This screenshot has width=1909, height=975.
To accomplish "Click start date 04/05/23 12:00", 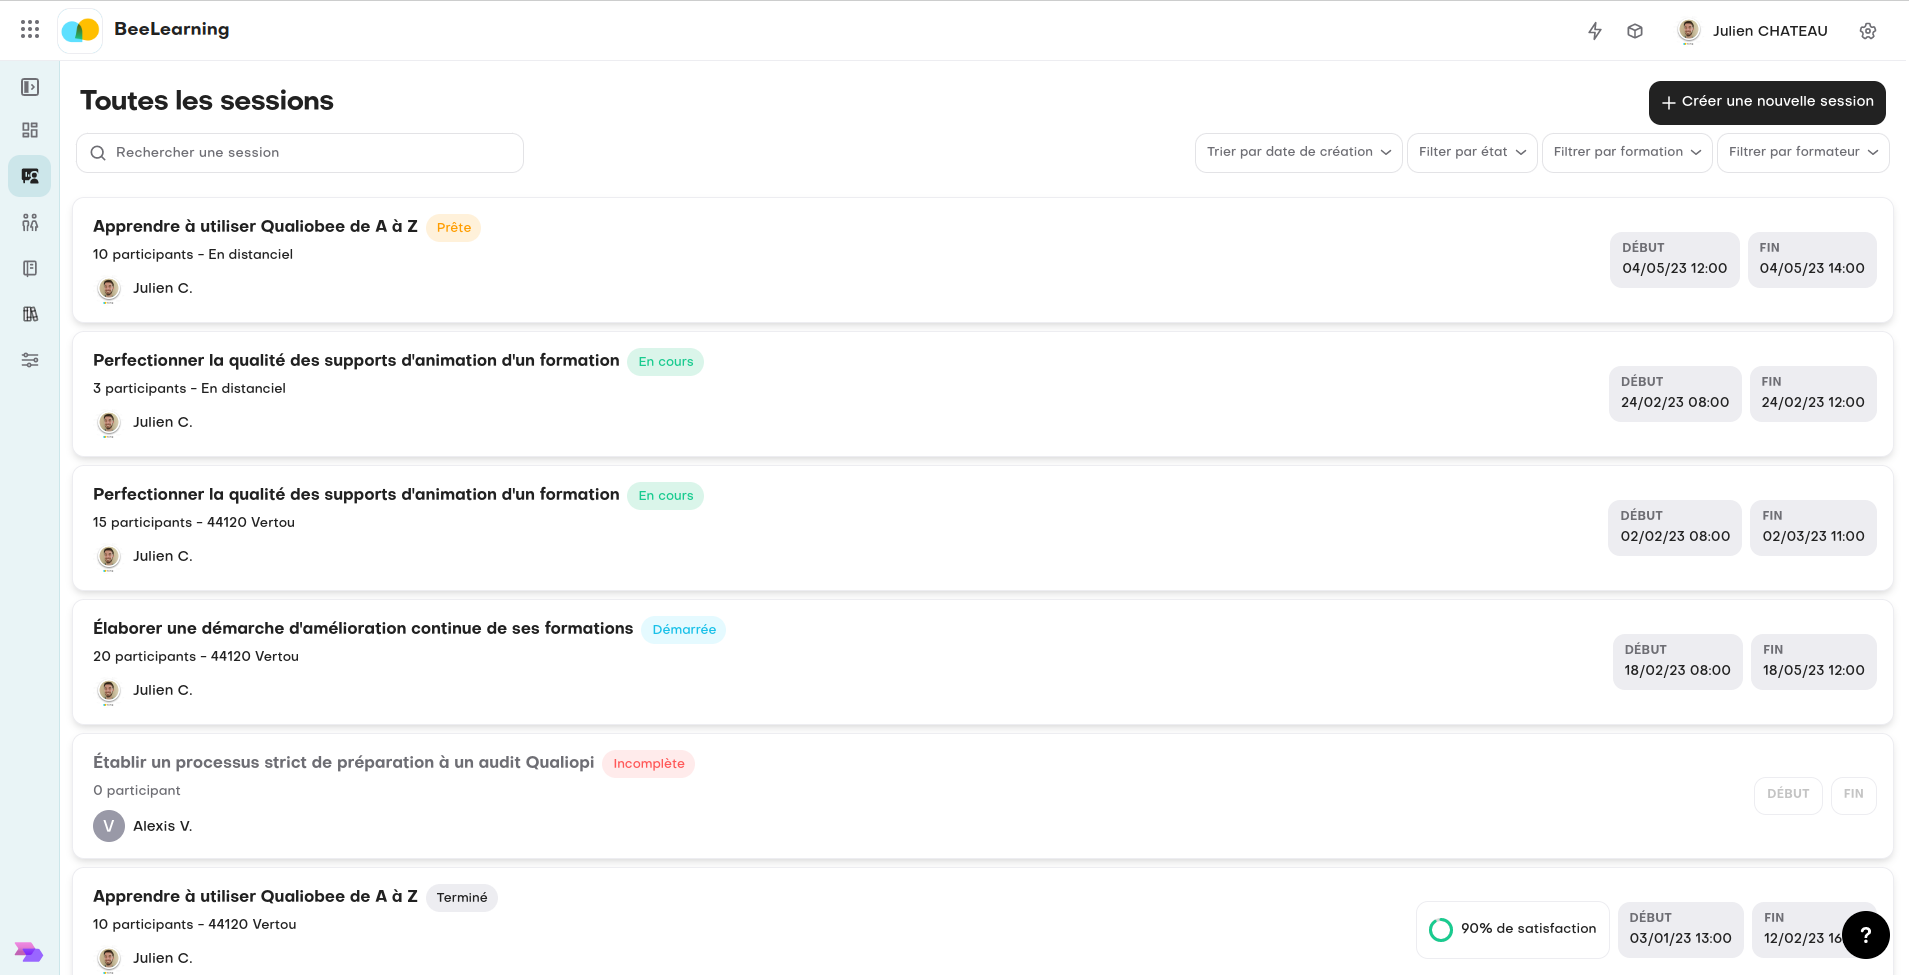I will (x=1675, y=260).
